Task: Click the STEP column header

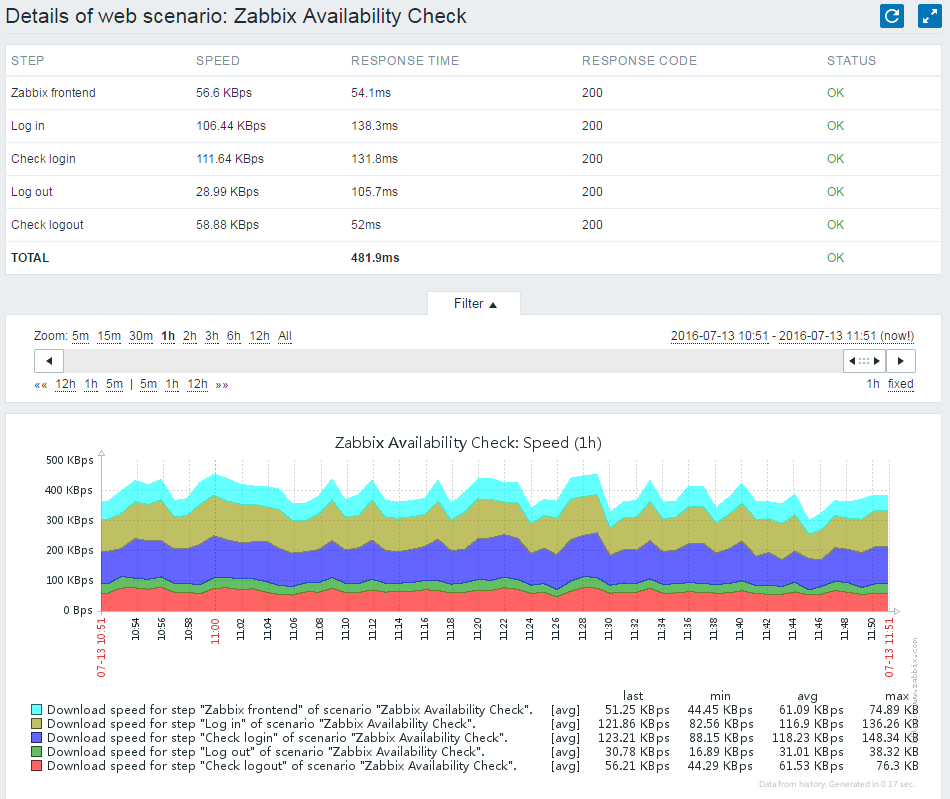Action: click(x=27, y=61)
